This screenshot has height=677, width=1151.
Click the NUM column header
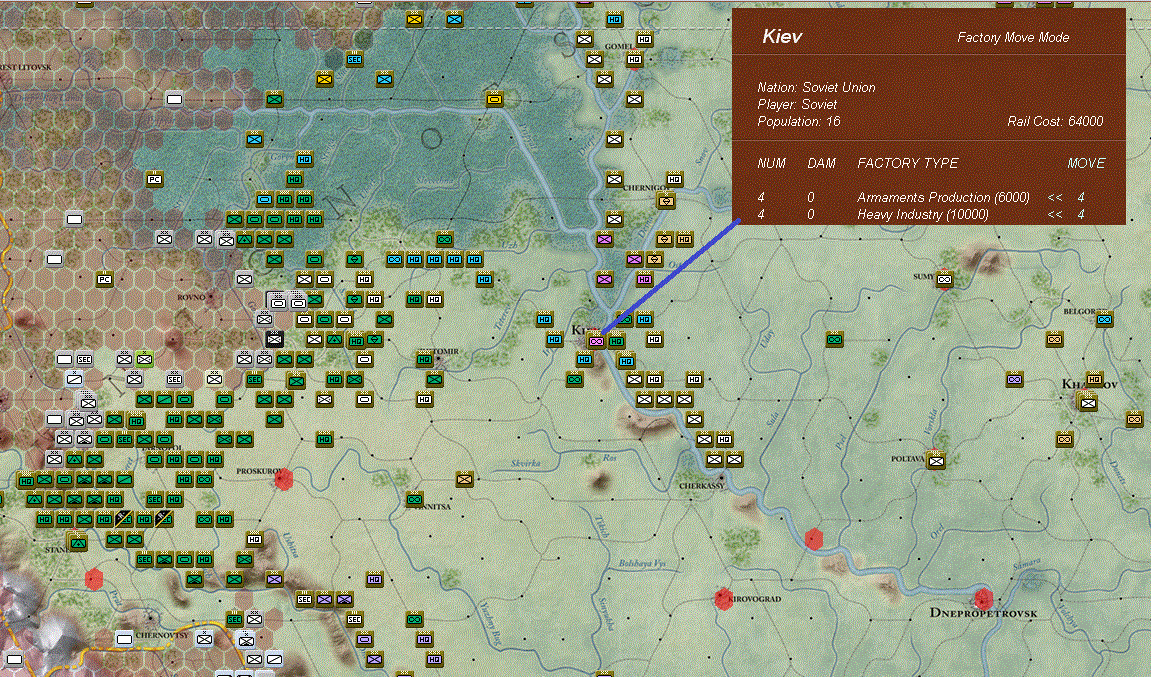771,163
